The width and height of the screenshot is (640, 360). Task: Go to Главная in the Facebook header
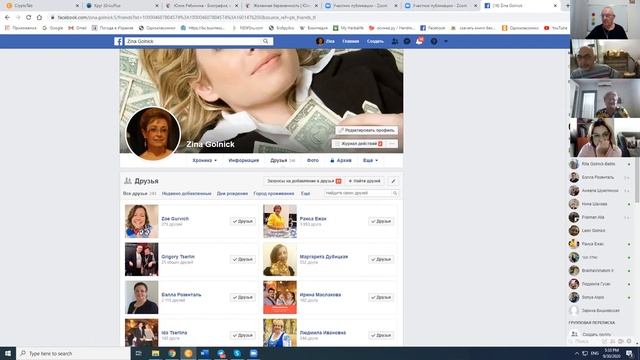(350, 41)
